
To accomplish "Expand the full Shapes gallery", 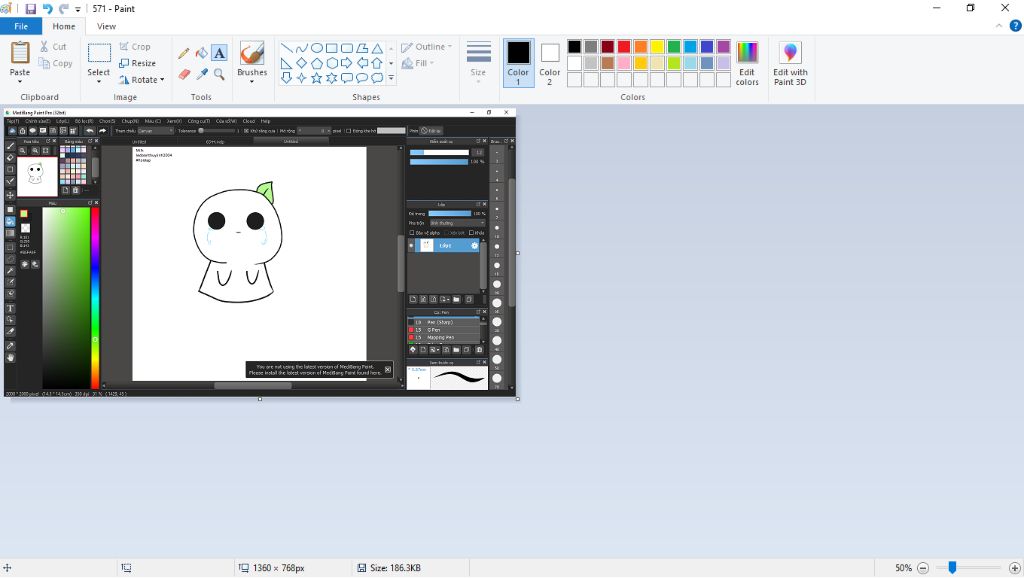I will [391, 78].
